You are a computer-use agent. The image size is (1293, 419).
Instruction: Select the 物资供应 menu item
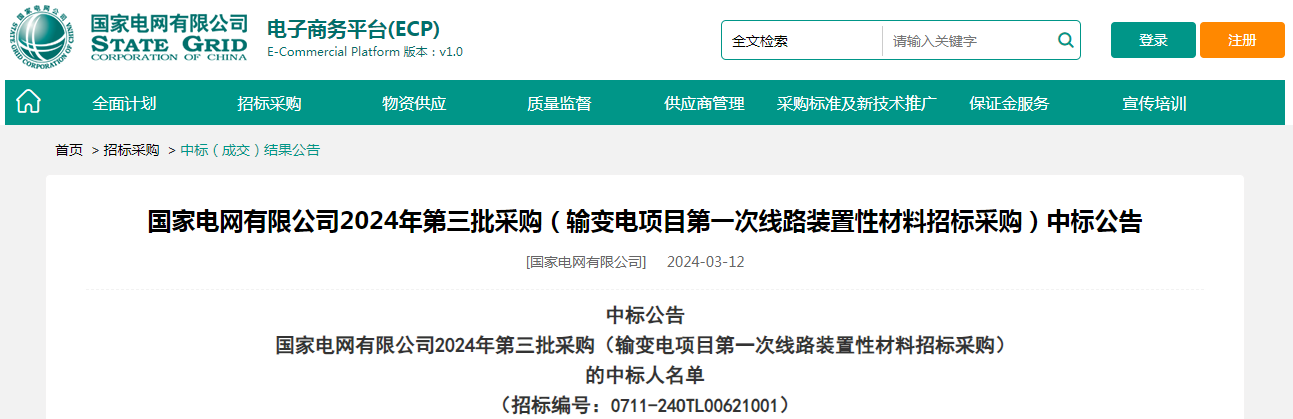[414, 103]
